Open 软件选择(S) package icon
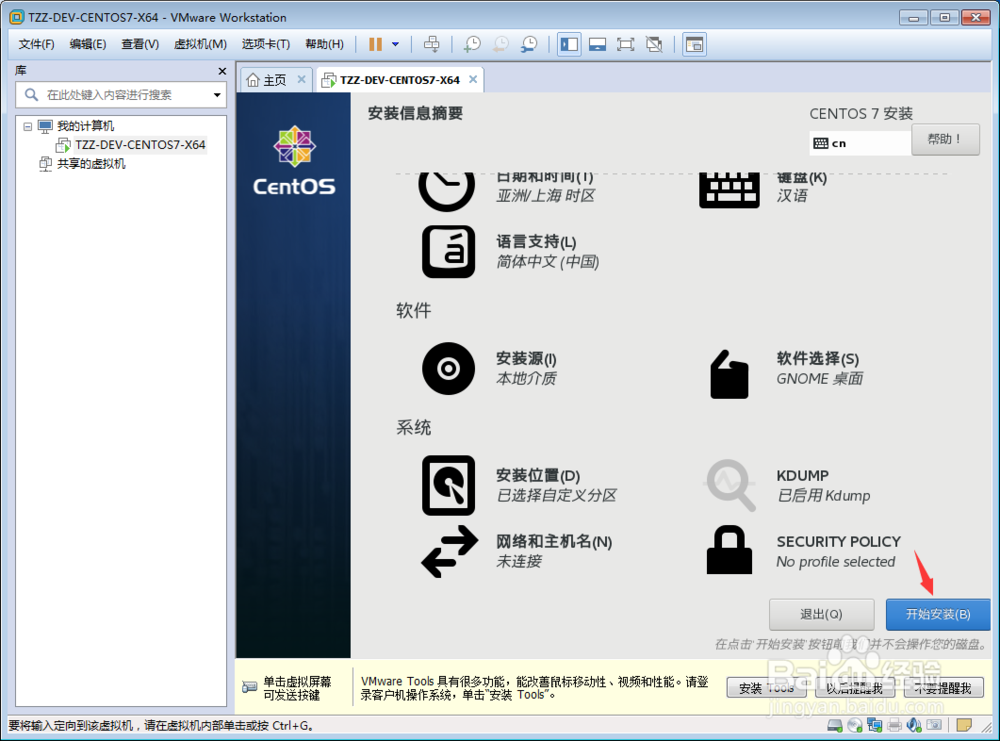 point(729,374)
